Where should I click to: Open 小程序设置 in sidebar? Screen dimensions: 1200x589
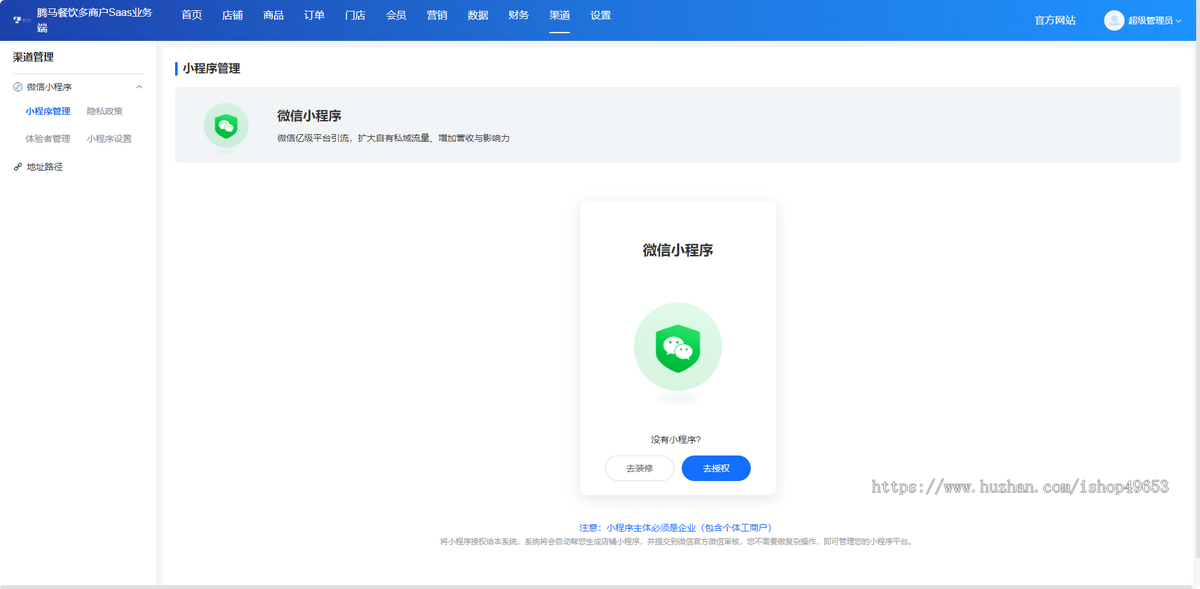pyautogui.click(x=109, y=139)
